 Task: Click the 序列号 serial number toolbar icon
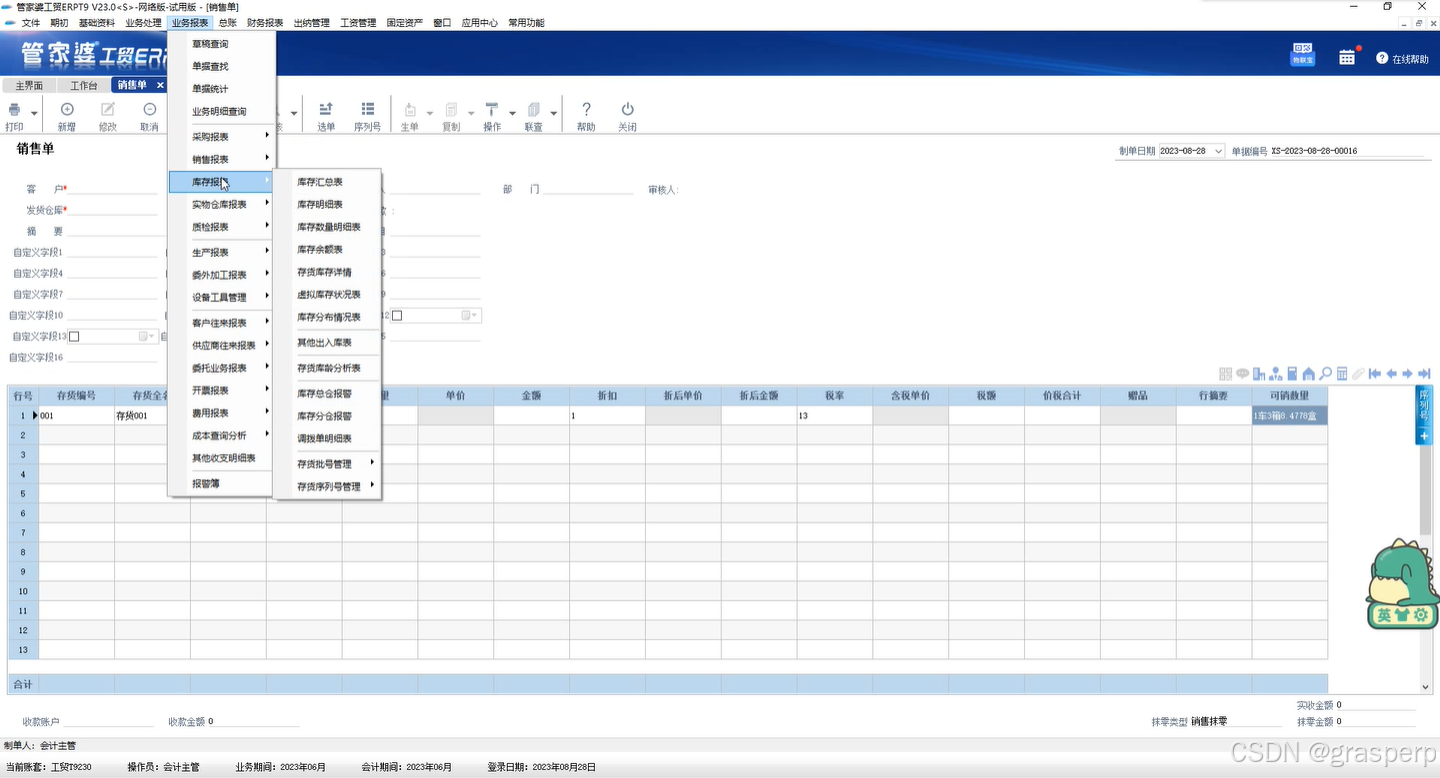368,110
